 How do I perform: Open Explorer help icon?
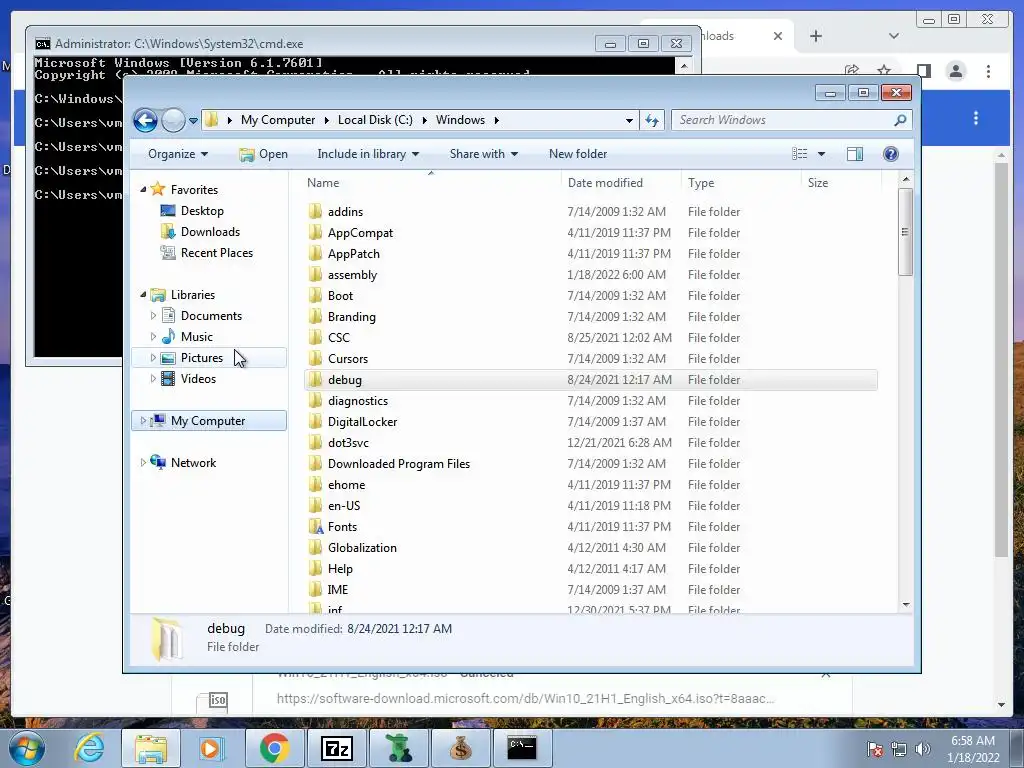tap(891, 154)
